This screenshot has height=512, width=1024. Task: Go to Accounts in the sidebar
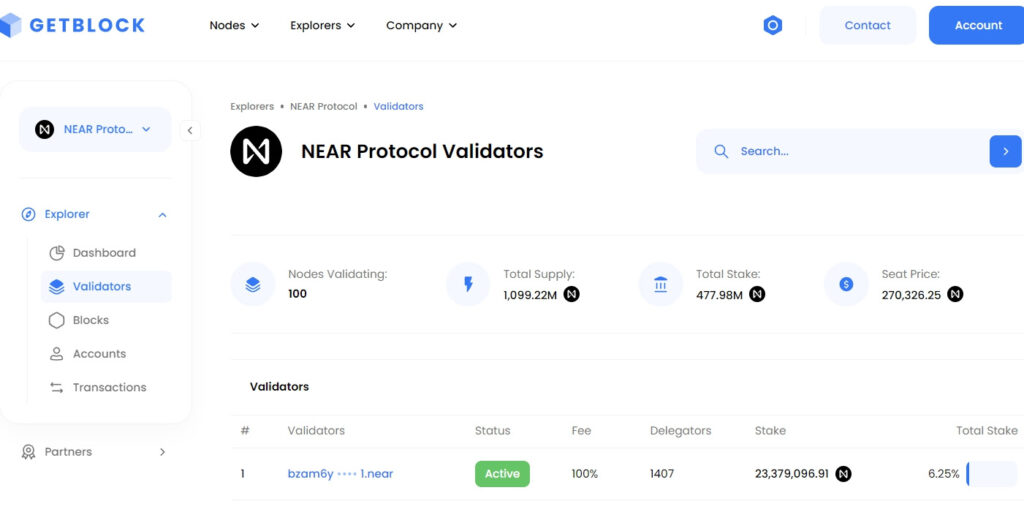[99, 354]
